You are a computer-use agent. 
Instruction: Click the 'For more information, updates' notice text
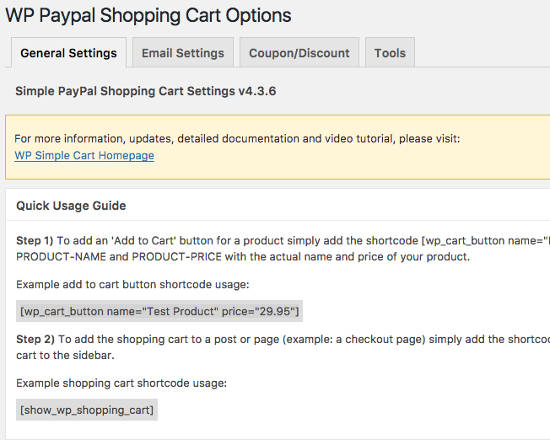pyautogui.click(x=237, y=139)
